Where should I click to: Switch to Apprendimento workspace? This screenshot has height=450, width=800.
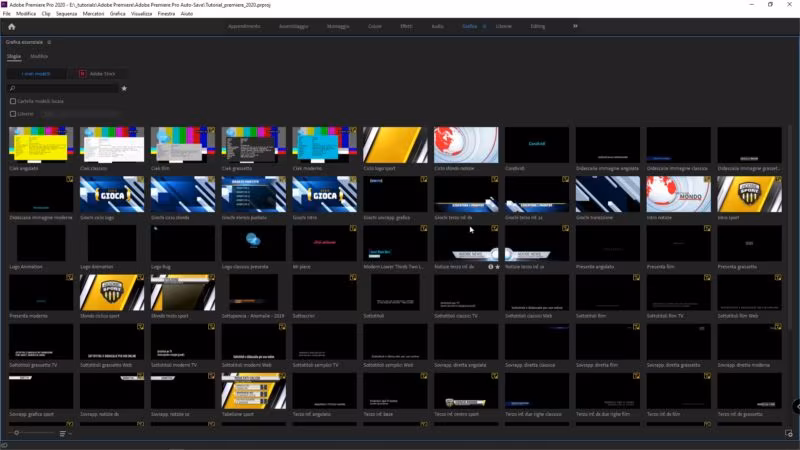pyautogui.click(x=244, y=27)
